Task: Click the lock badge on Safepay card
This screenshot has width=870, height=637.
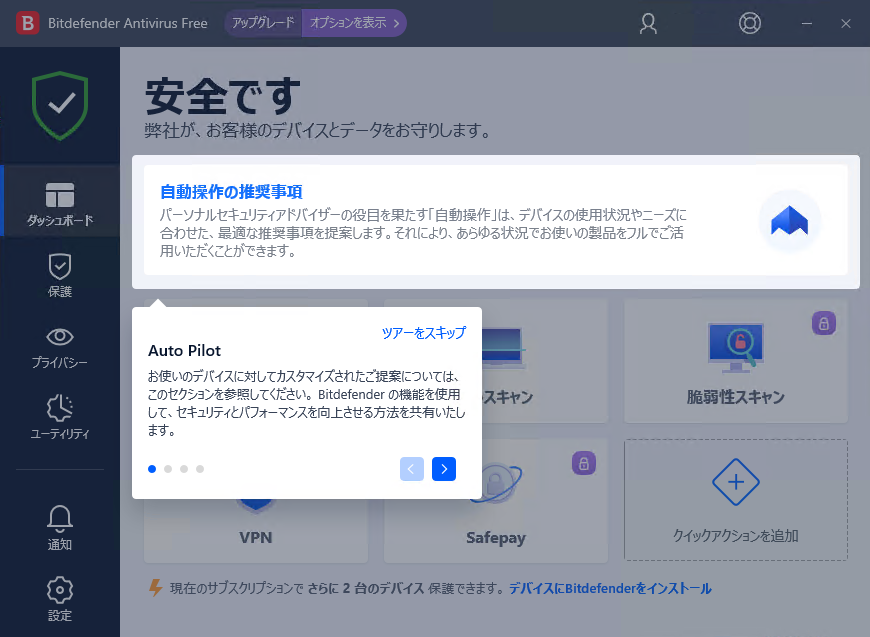Action: point(584,463)
